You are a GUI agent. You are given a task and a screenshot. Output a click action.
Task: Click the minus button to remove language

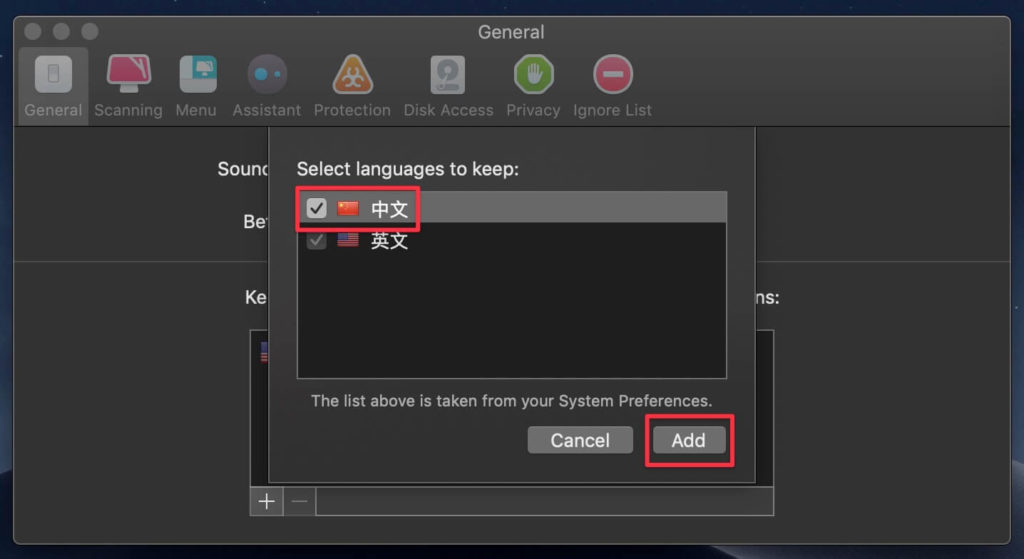point(300,501)
